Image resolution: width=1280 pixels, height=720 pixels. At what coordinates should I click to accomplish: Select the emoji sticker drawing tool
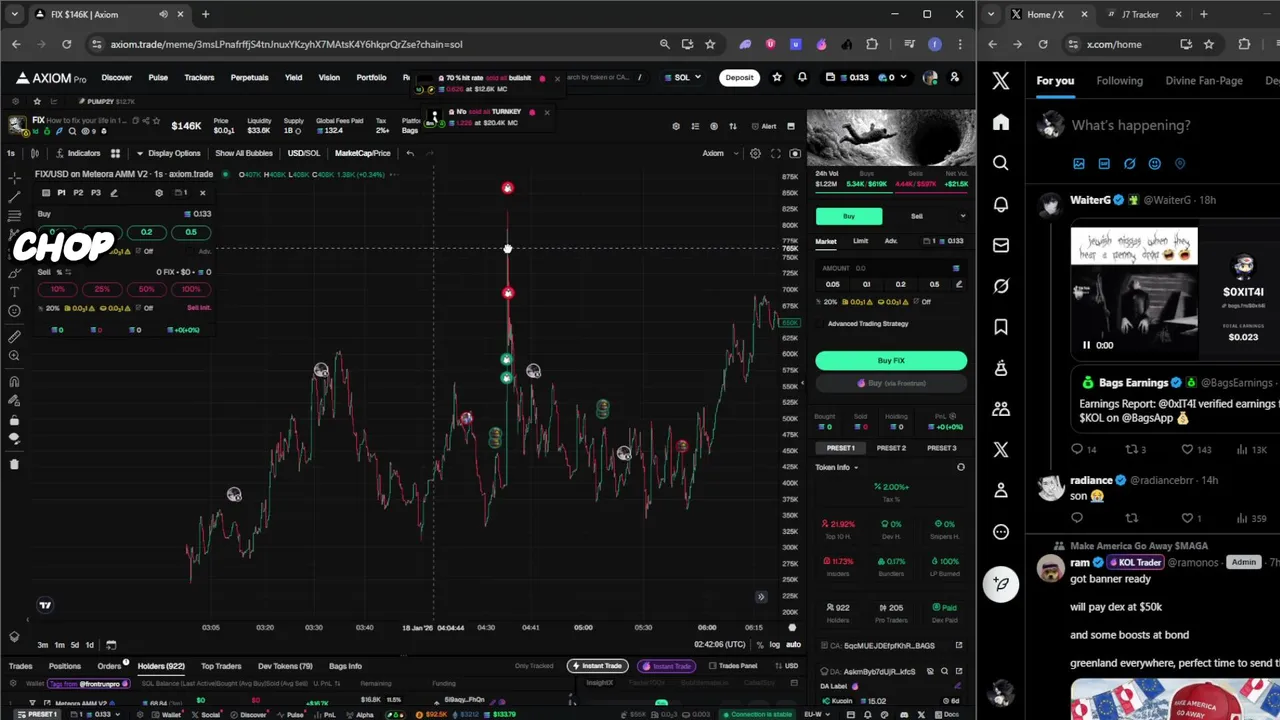tap(14, 311)
